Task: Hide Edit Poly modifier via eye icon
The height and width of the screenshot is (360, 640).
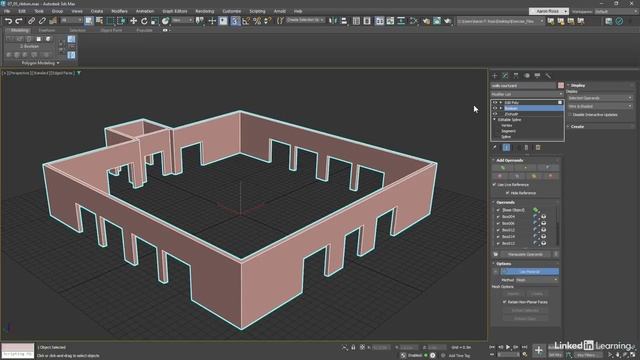Action: pyautogui.click(x=495, y=102)
